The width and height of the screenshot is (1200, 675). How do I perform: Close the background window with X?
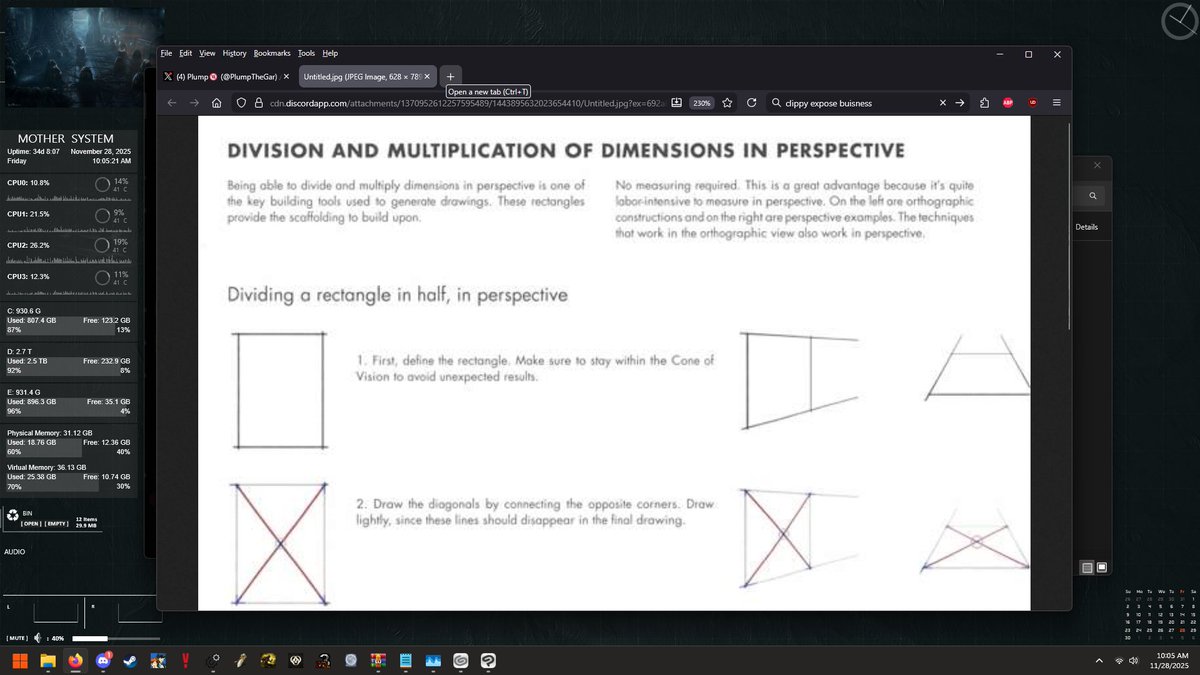coord(1097,164)
